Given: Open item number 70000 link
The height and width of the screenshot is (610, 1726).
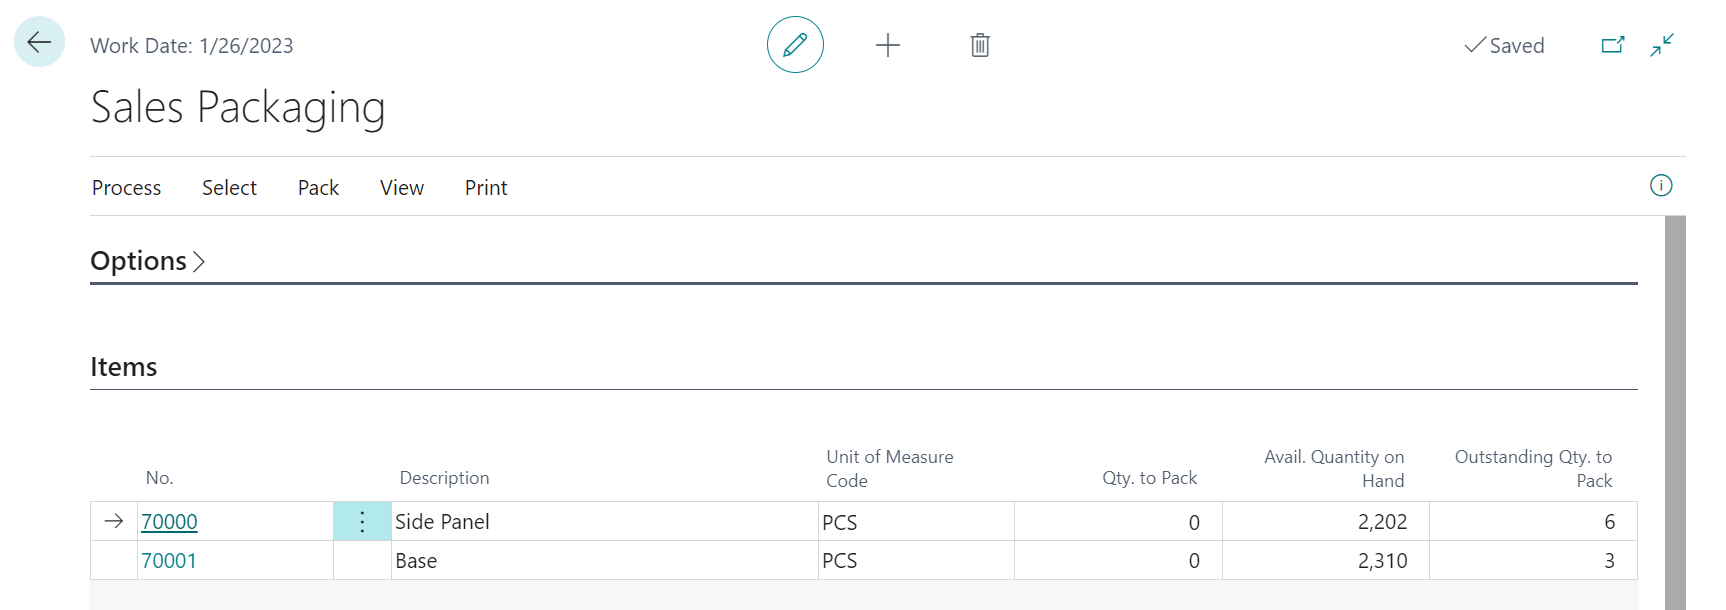Looking at the screenshot, I should tap(169, 522).
